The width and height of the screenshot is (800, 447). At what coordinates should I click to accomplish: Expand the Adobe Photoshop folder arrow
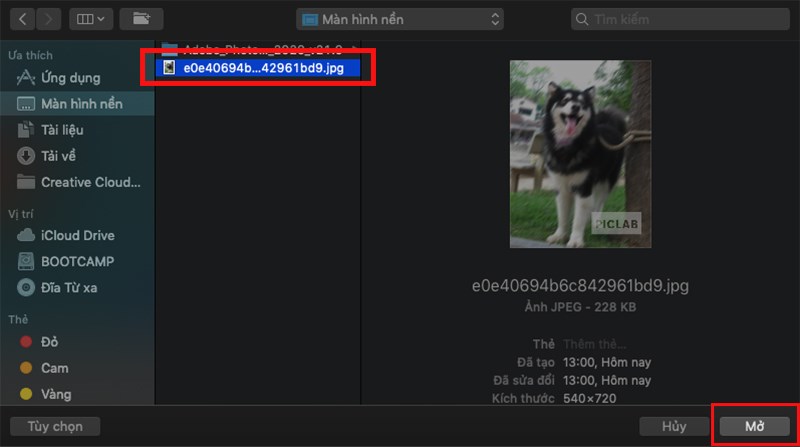(x=354, y=49)
